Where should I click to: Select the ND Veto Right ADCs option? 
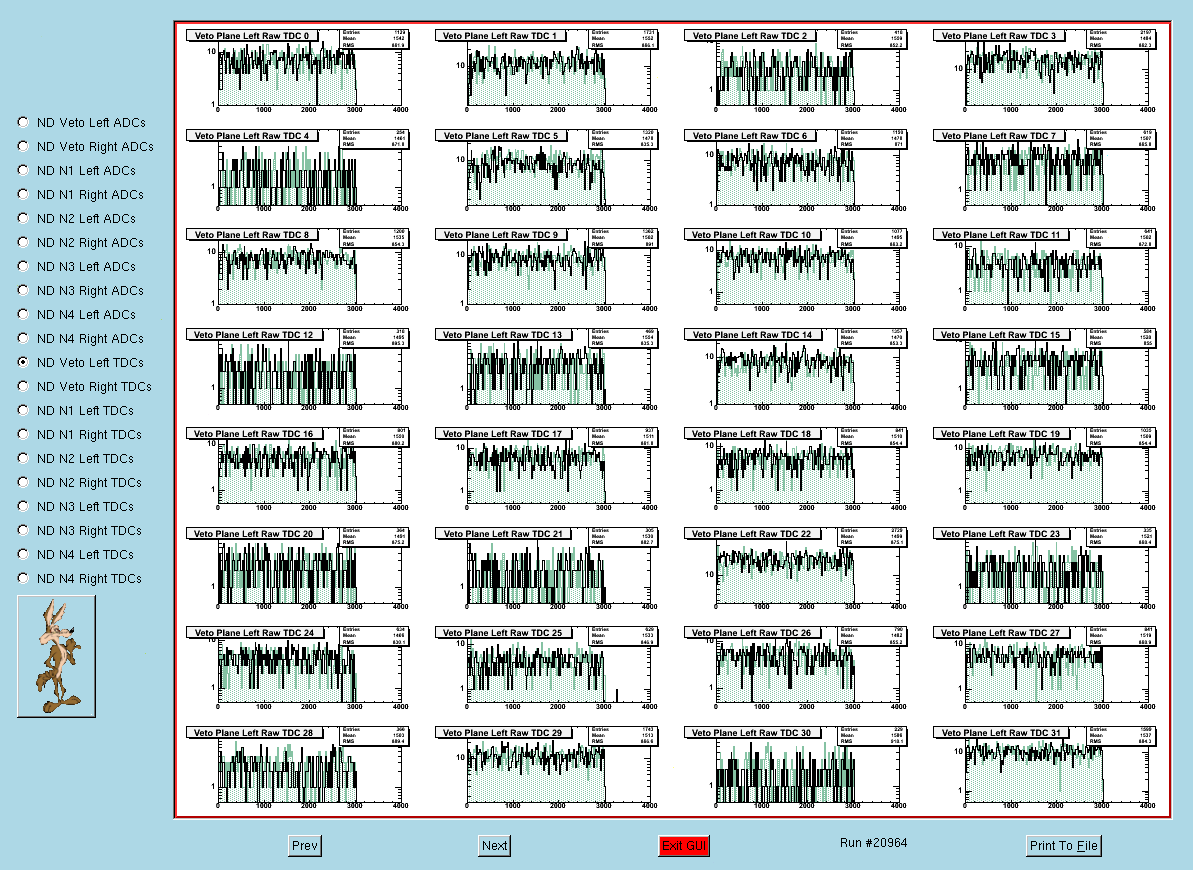click(x=24, y=146)
